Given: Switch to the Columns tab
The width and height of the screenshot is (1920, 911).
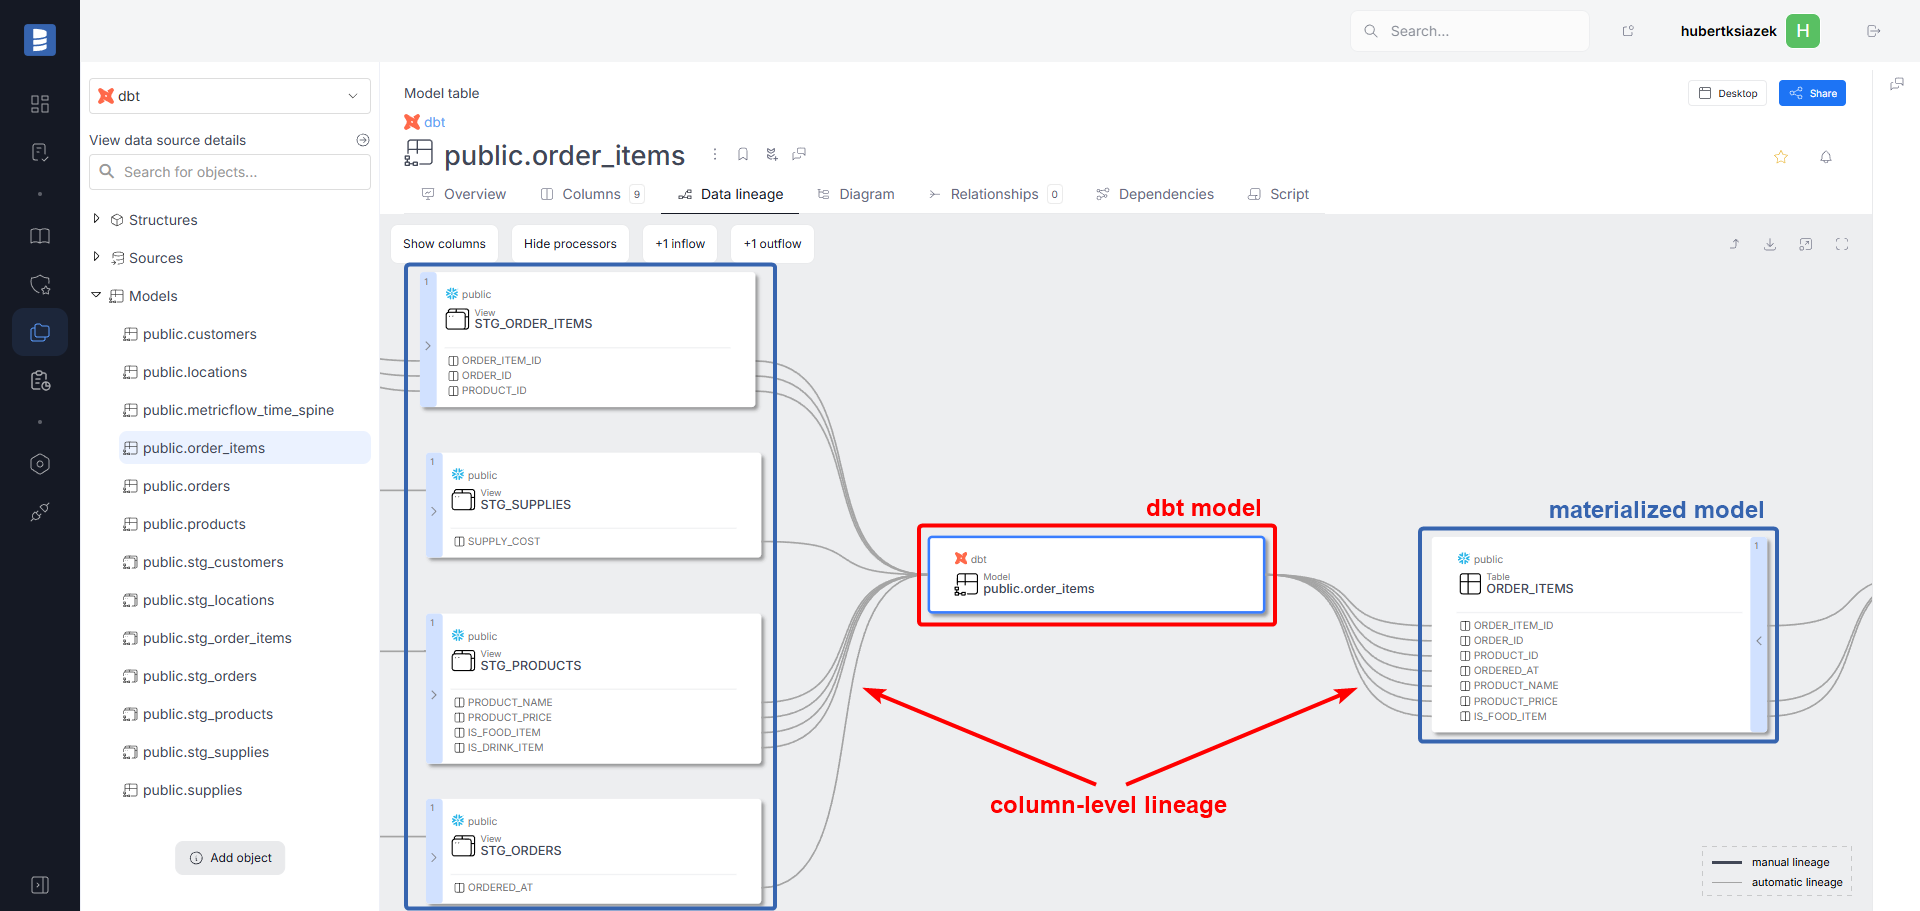Looking at the screenshot, I should pyautogui.click(x=592, y=194).
